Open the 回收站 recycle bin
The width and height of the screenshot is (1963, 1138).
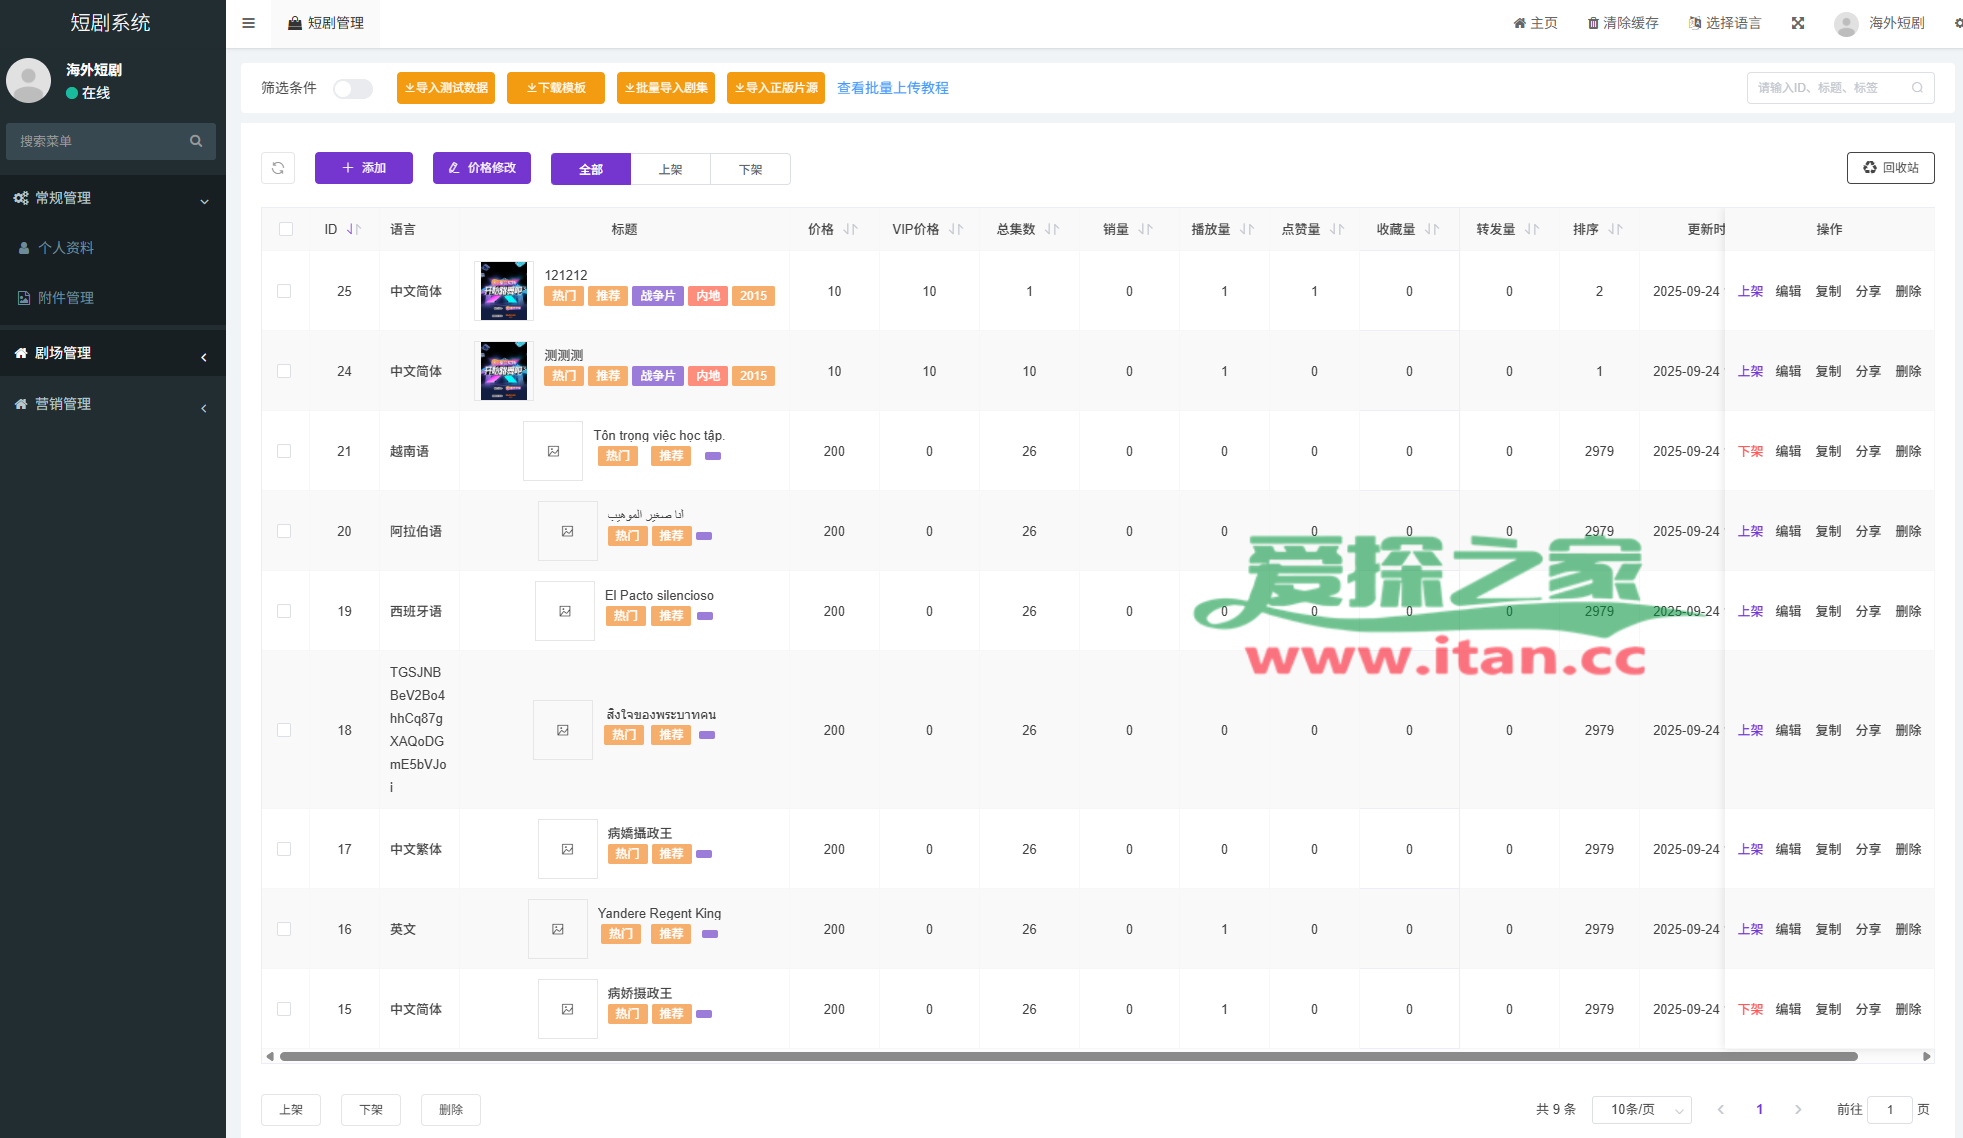click(1890, 168)
